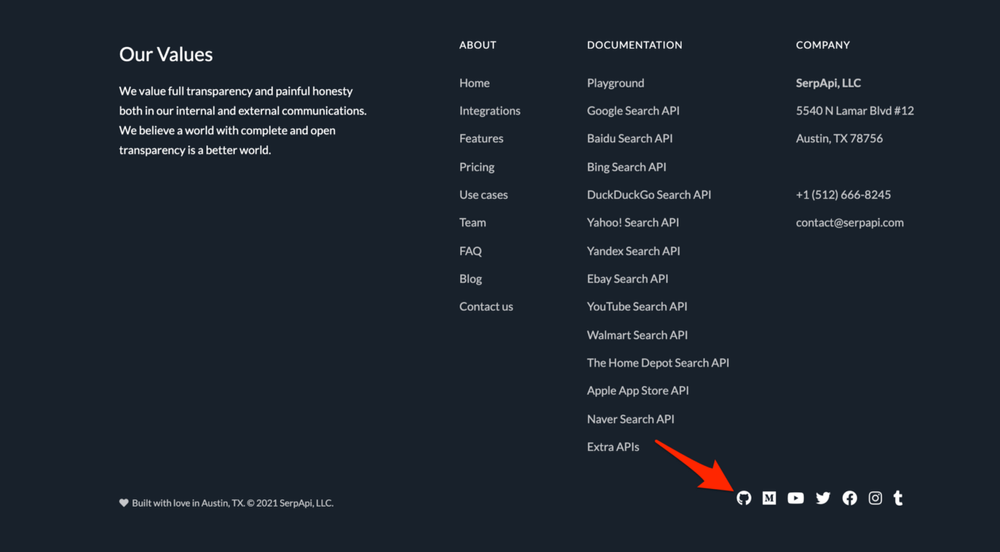Viewport: 1000px width, 552px height.
Task: Click the Contact us link
Action: coord(486,307)
